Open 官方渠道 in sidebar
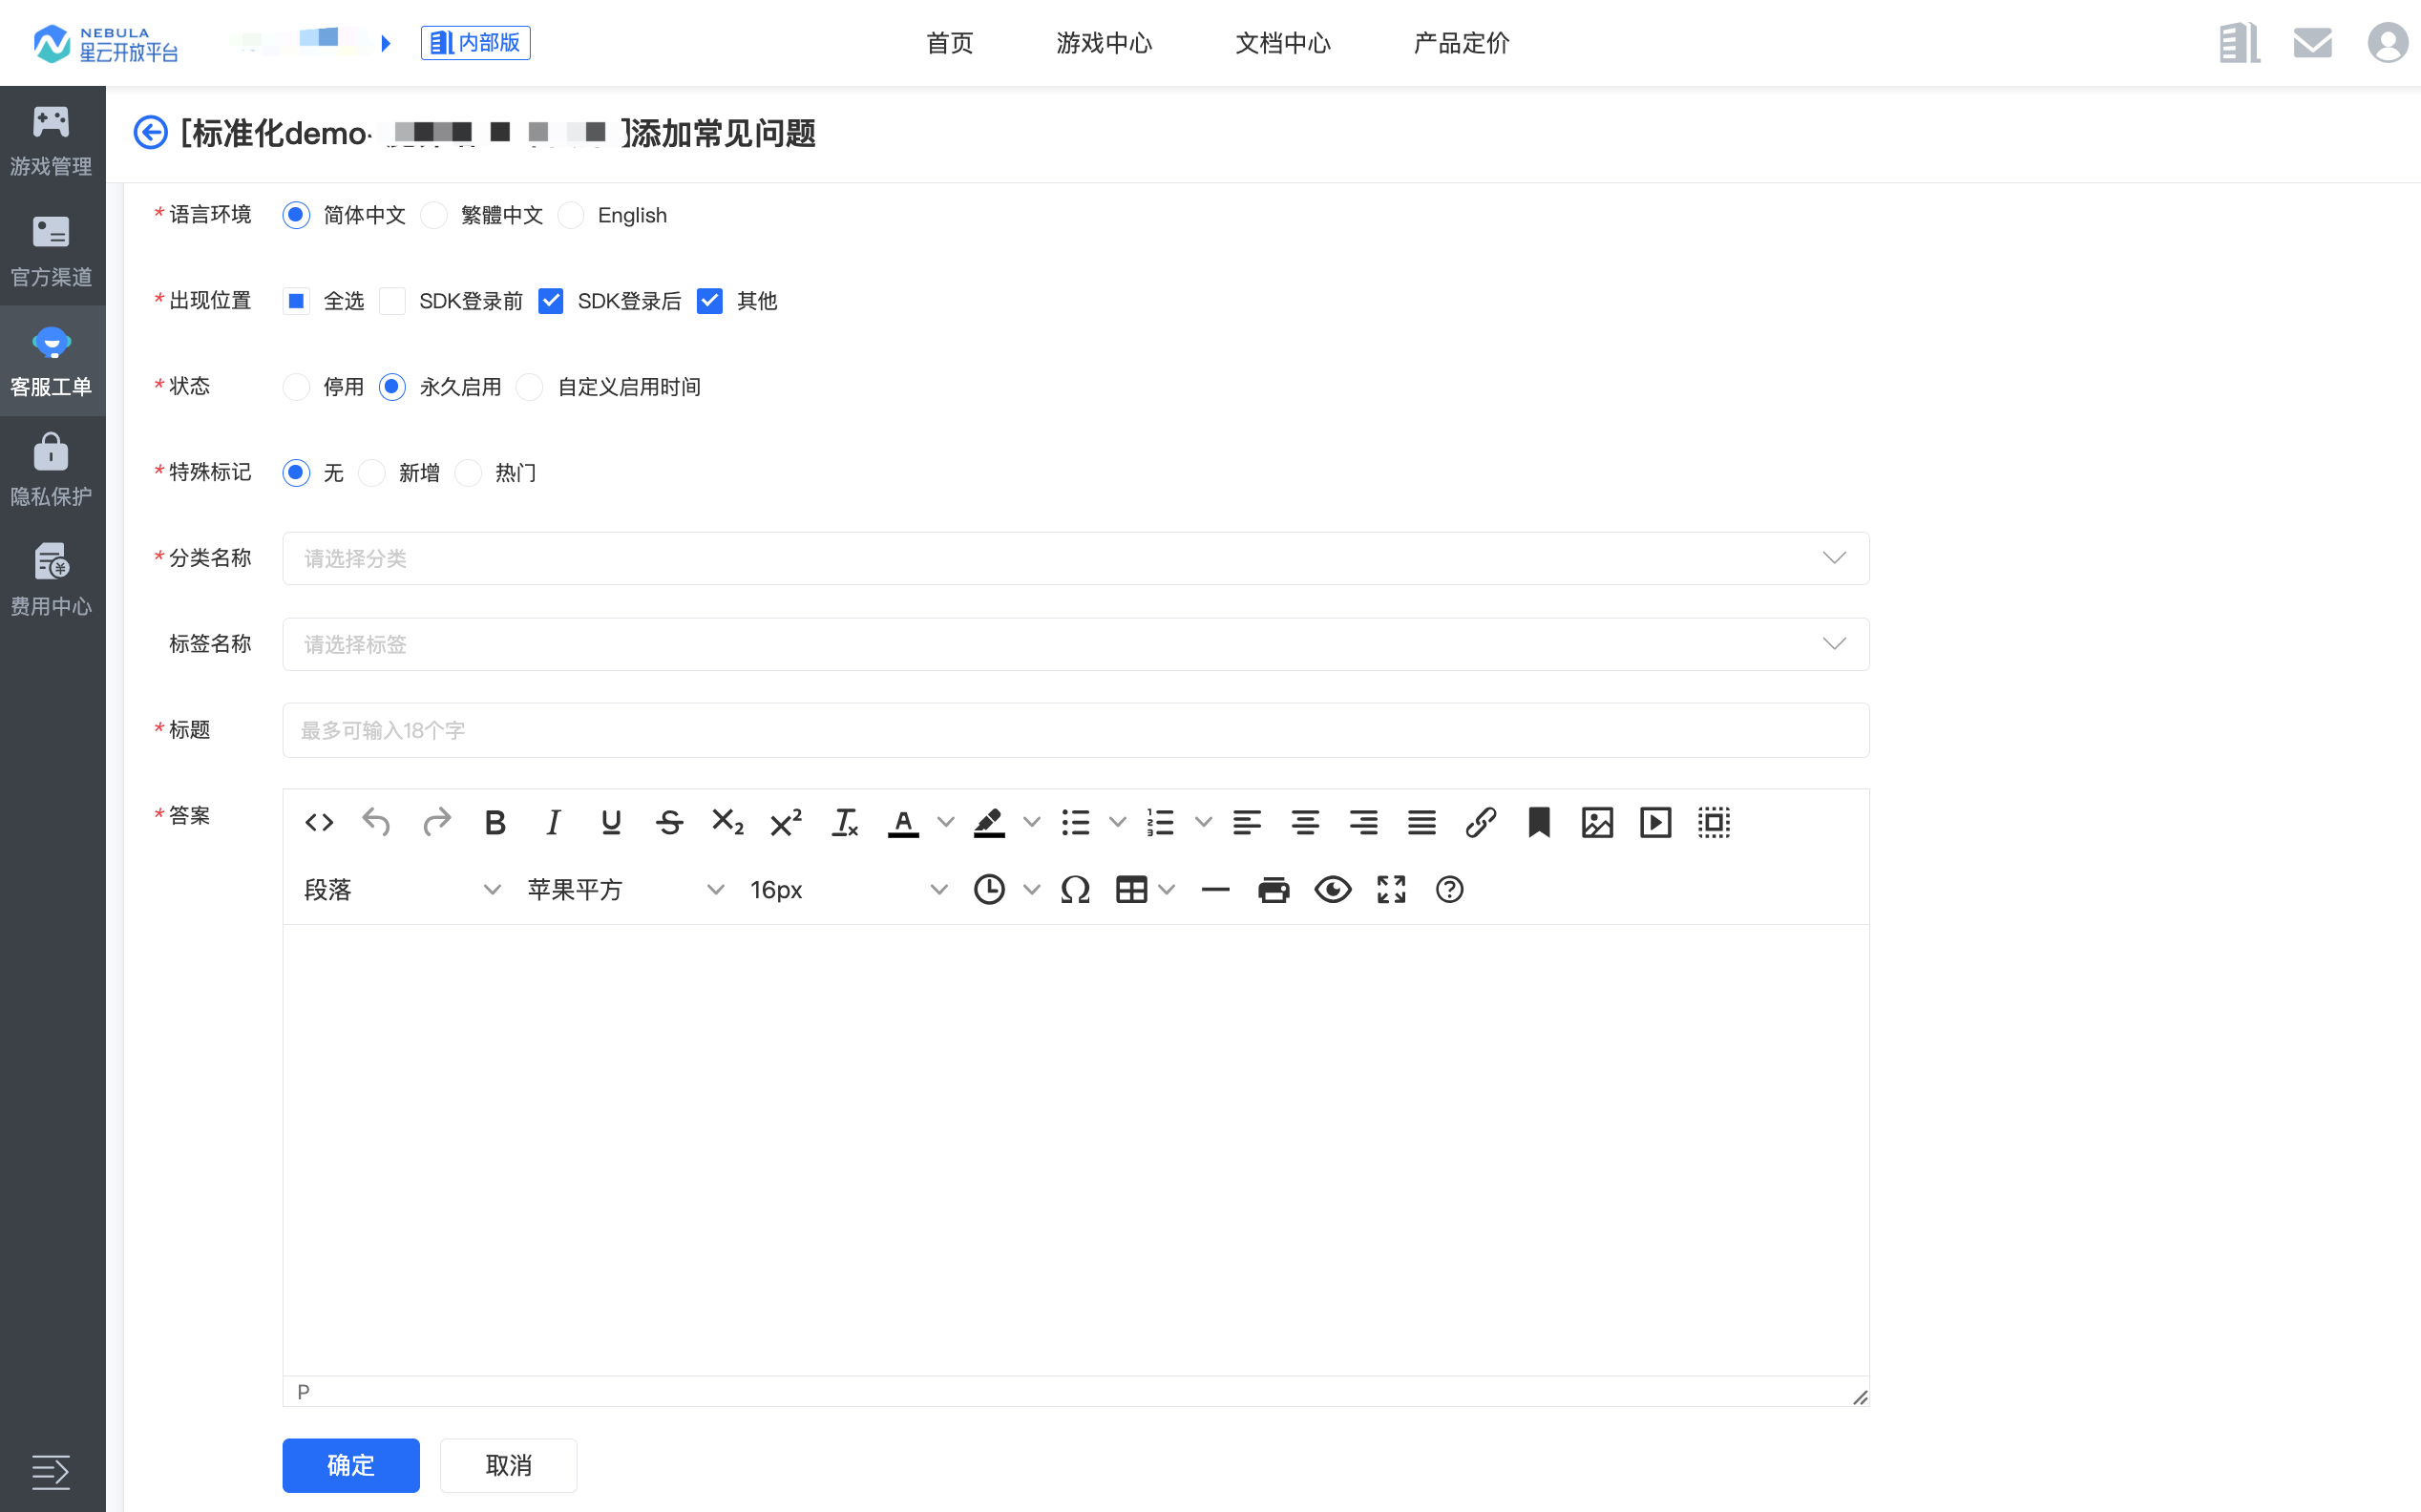Viewport: 2421px width, 1512px height. point(52,250)
